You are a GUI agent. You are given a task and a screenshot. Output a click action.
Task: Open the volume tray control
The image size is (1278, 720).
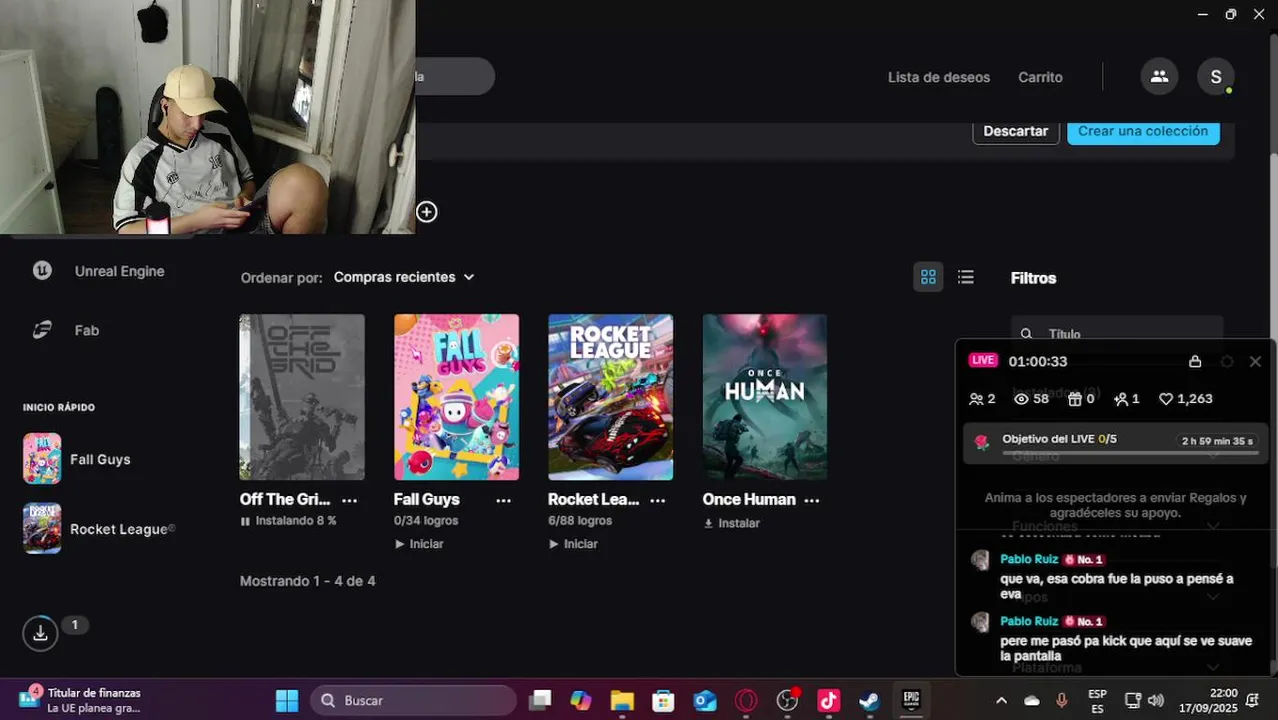pyautogui.click(x=1156, y=700)
